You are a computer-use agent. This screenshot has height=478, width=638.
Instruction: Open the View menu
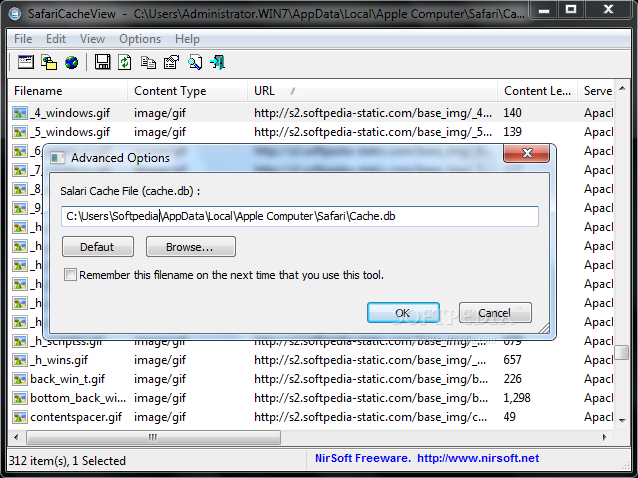[x=92, y=39]
